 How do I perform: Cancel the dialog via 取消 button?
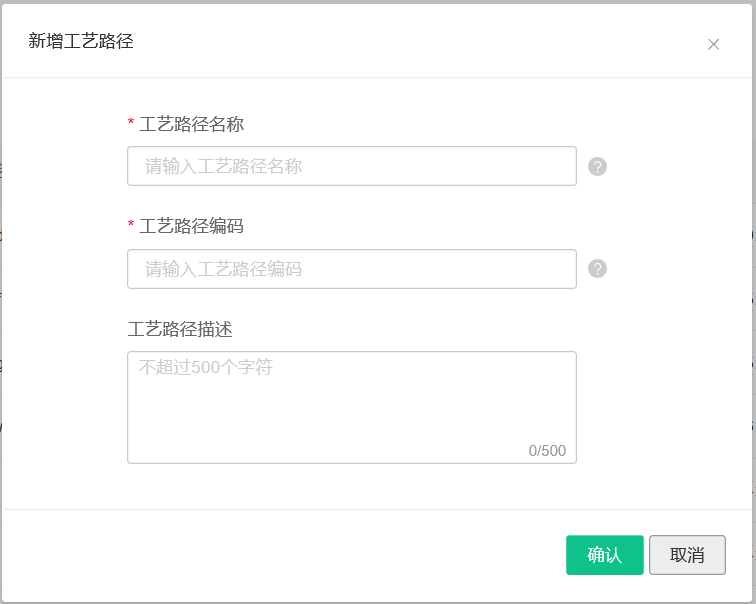click(x=687, y=555)
